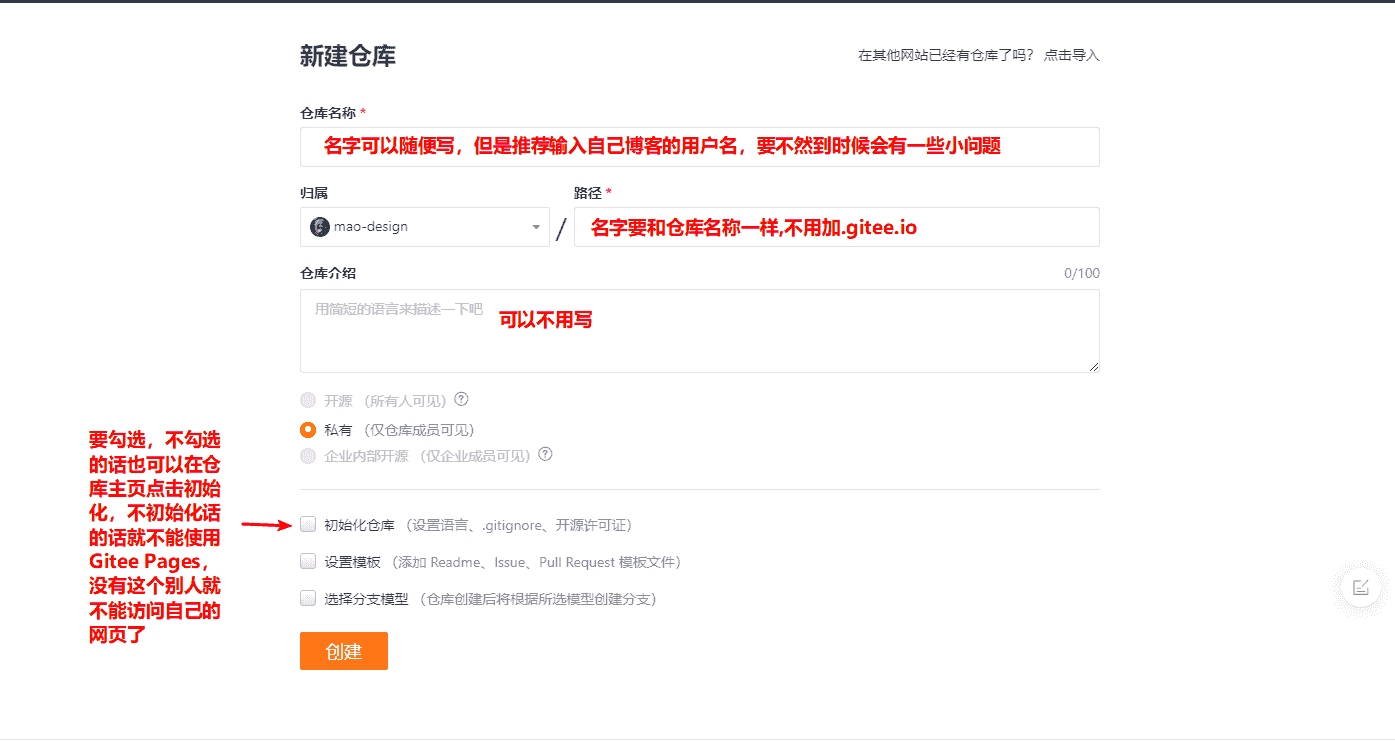
Task: Click the 0/100 character counter
Action: click(x=1082, y=274)
